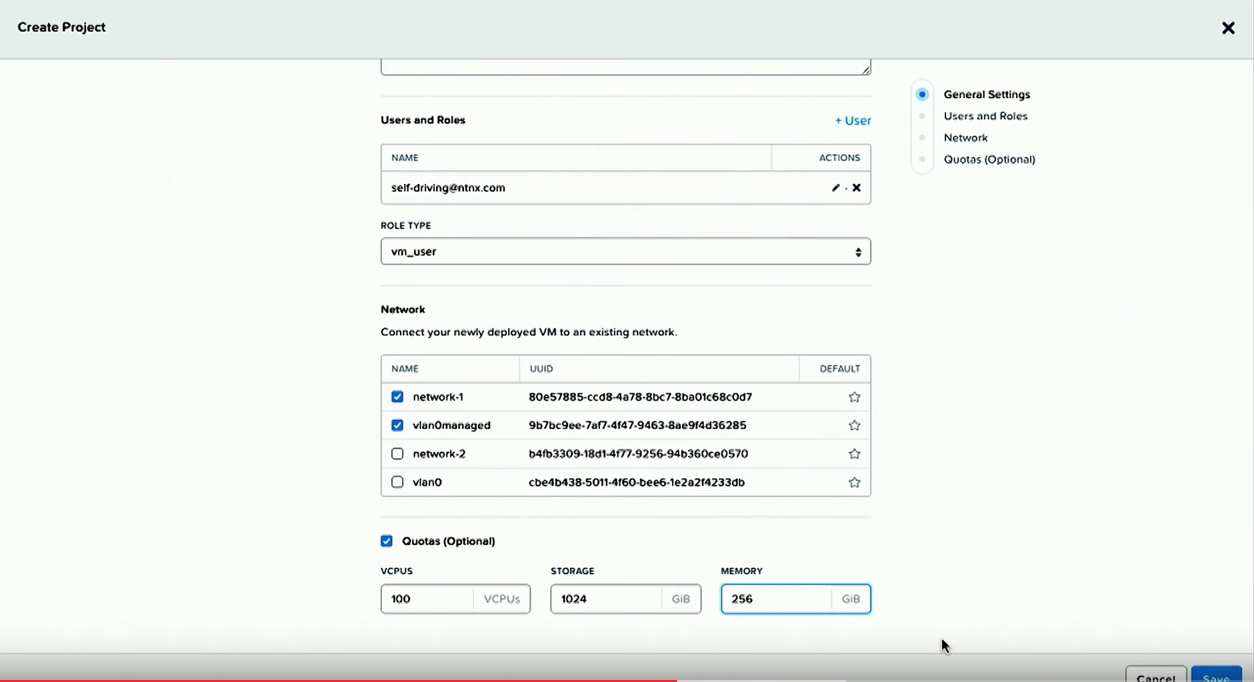This screenshot has width=1254, height=682.
Task: Uncheck the network-1 checkbox
Action: click(x=397, y=397)
